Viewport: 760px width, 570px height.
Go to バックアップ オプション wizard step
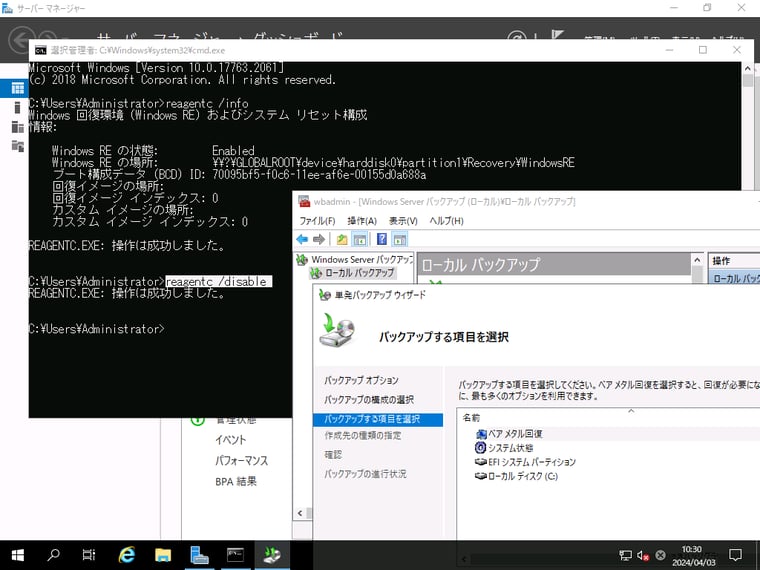(x=361, y=380)
